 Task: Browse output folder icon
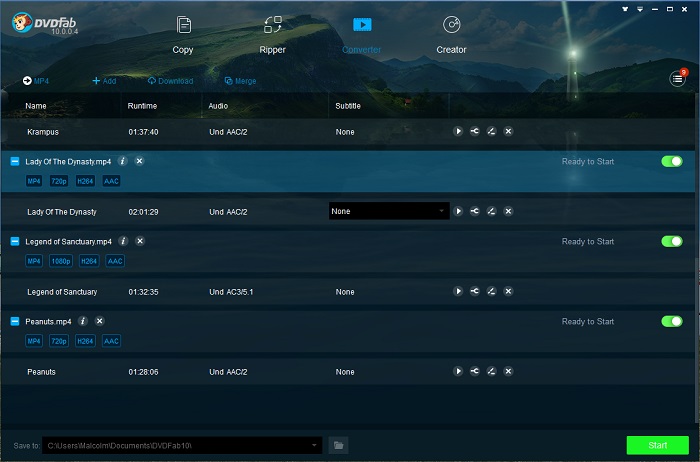pyautogui.click(x=338, y=445)
